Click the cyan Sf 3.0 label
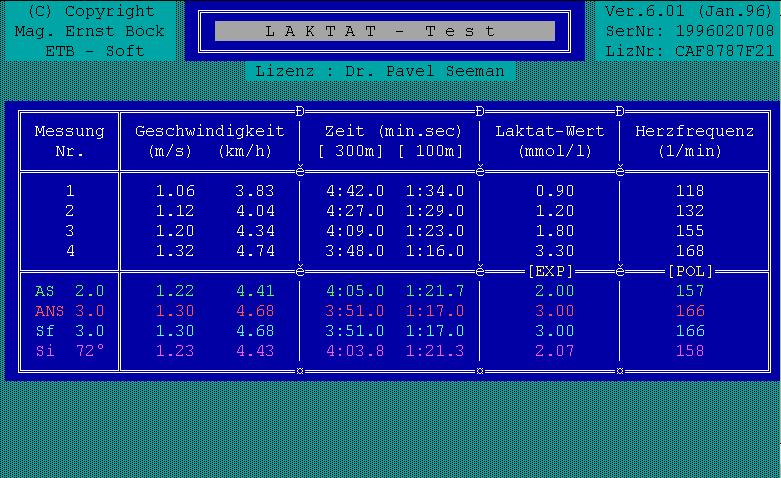 [x=70, y=331]
